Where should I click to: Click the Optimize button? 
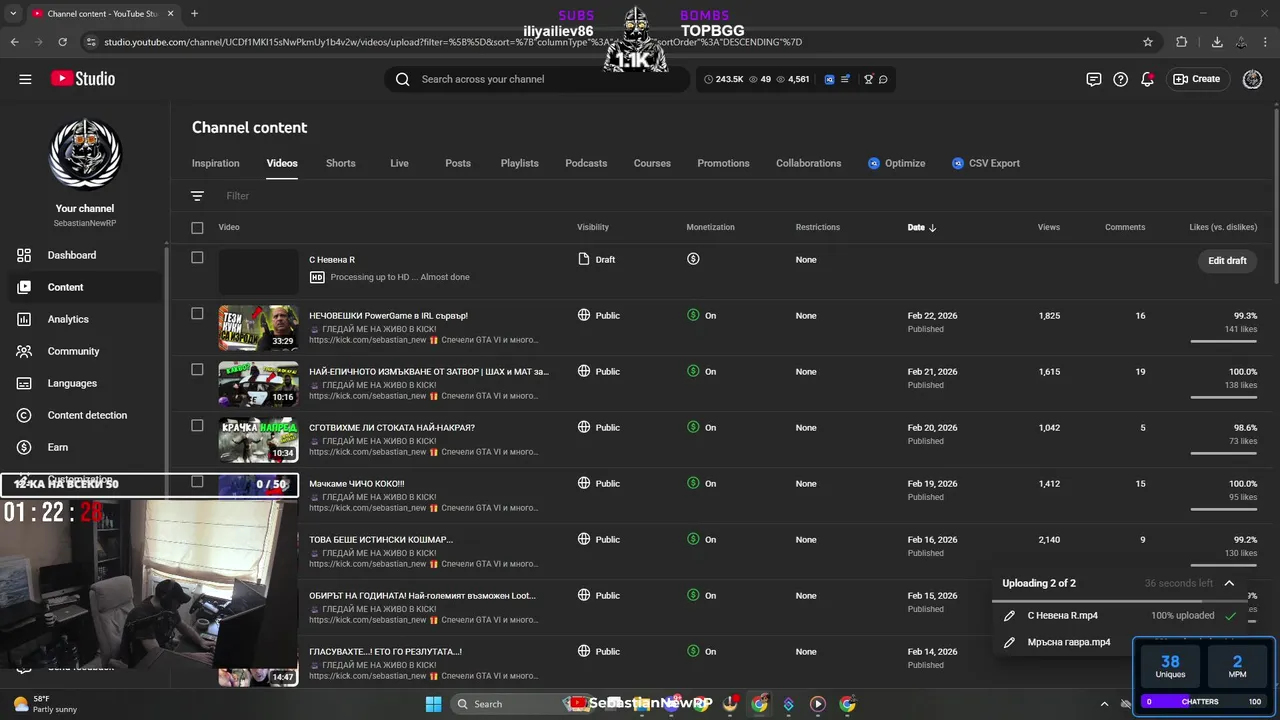(x=896, y=163)
